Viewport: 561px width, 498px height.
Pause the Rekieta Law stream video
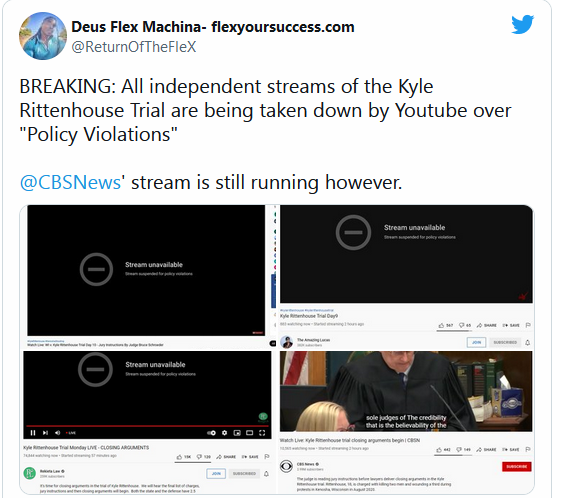pyautogui.click(x=33, y=433)
